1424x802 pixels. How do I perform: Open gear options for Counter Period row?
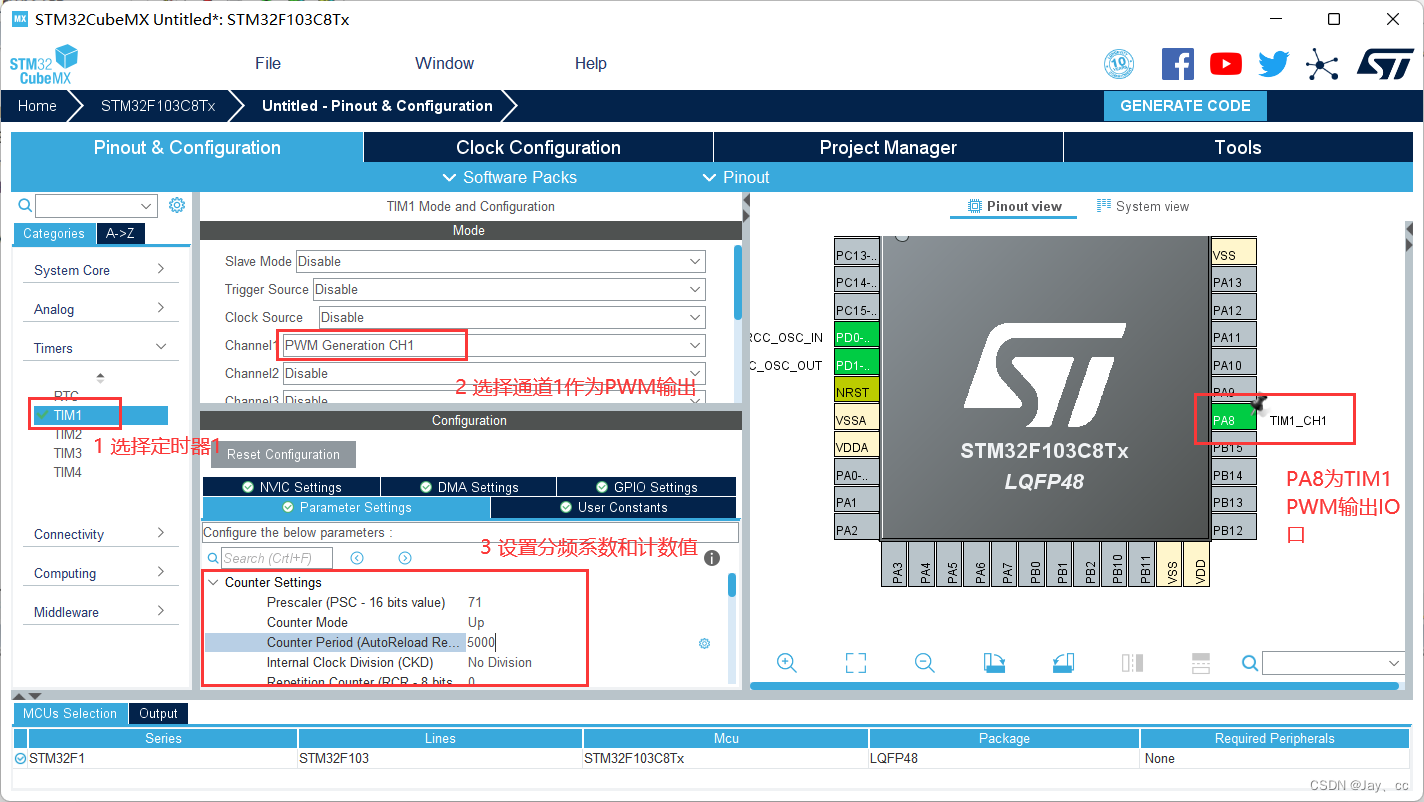click(x=704, y=643)
